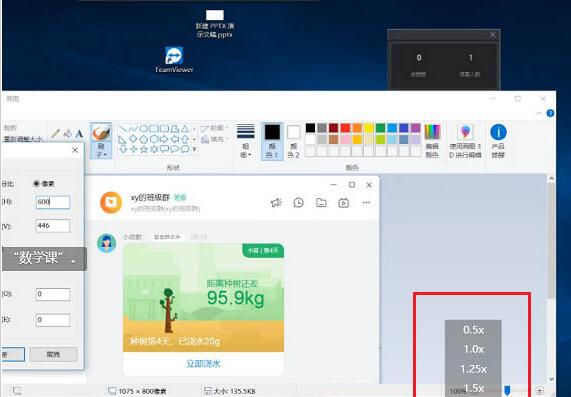The width and height of the screenshot is (571, 397).
Task: Click the horizontal field showing 600
Action: (x=53, y=202)
